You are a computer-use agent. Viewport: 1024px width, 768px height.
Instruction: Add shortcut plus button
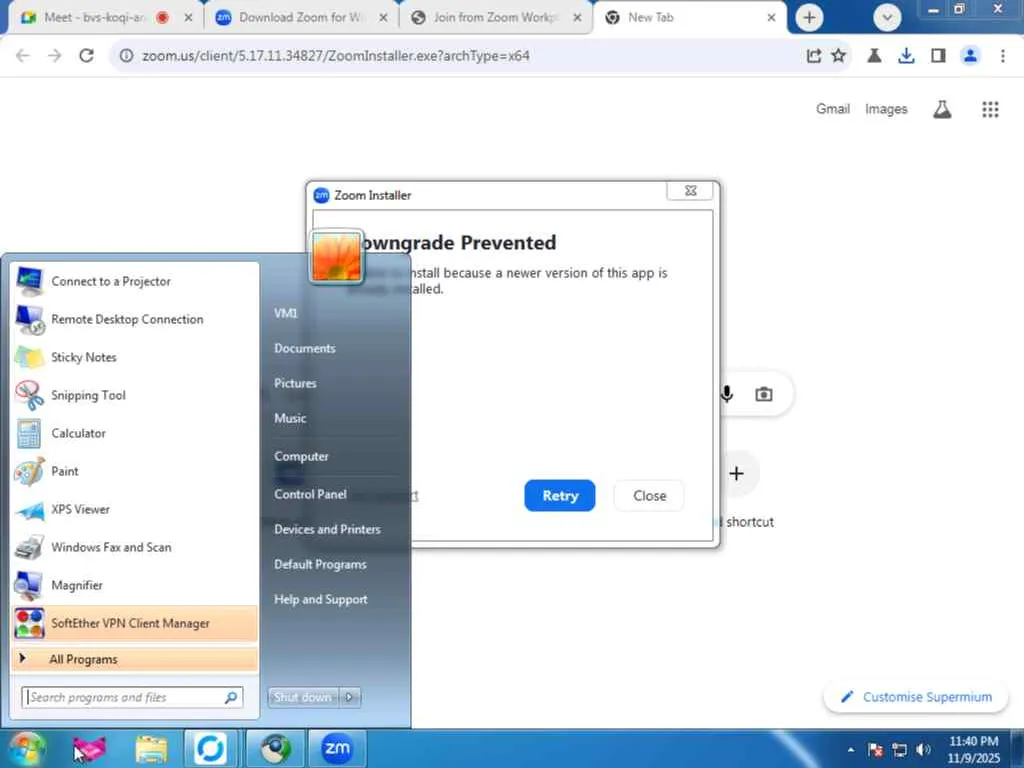tap(737, 473)
